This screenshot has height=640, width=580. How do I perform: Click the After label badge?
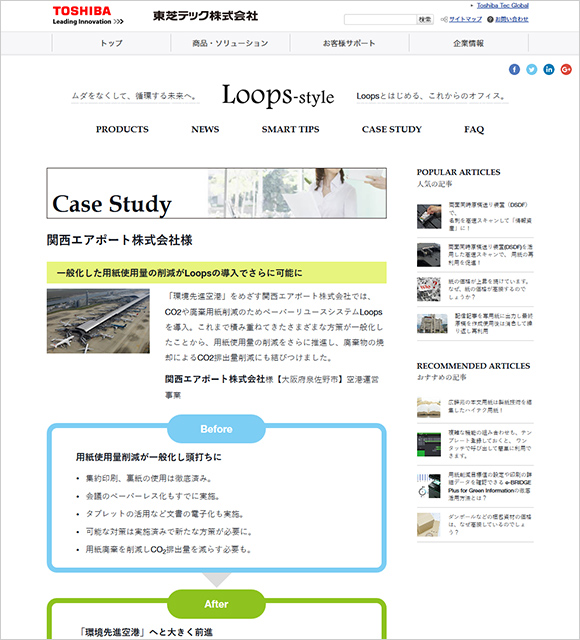(216, 604)
